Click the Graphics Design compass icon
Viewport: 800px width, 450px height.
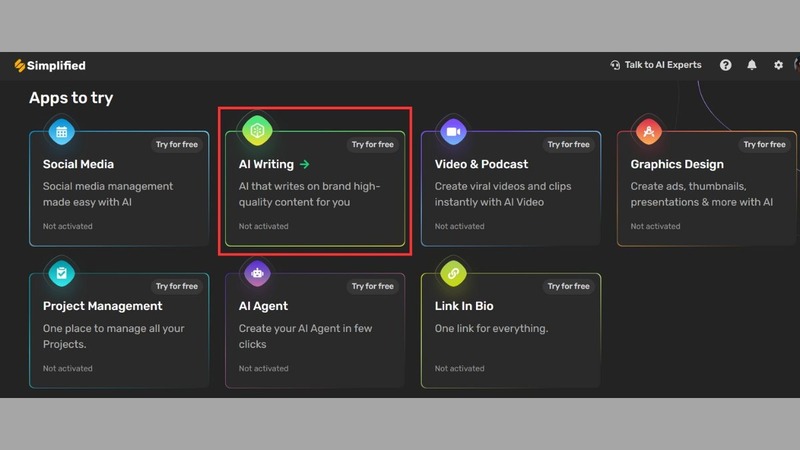coord(649,132)
